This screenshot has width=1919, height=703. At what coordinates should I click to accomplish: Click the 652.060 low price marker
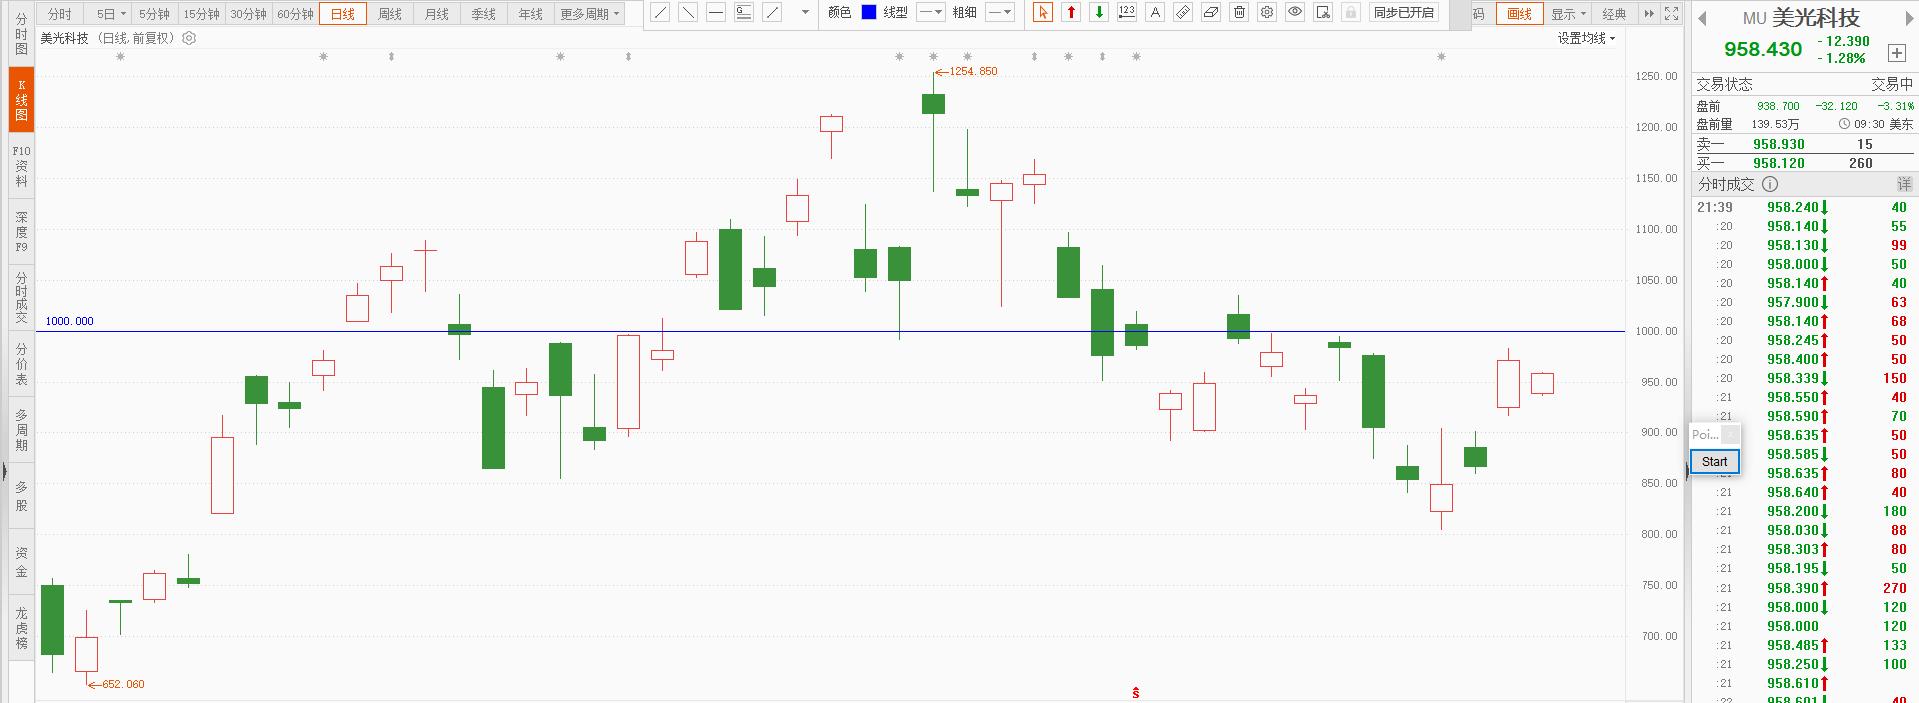(116, 684)
